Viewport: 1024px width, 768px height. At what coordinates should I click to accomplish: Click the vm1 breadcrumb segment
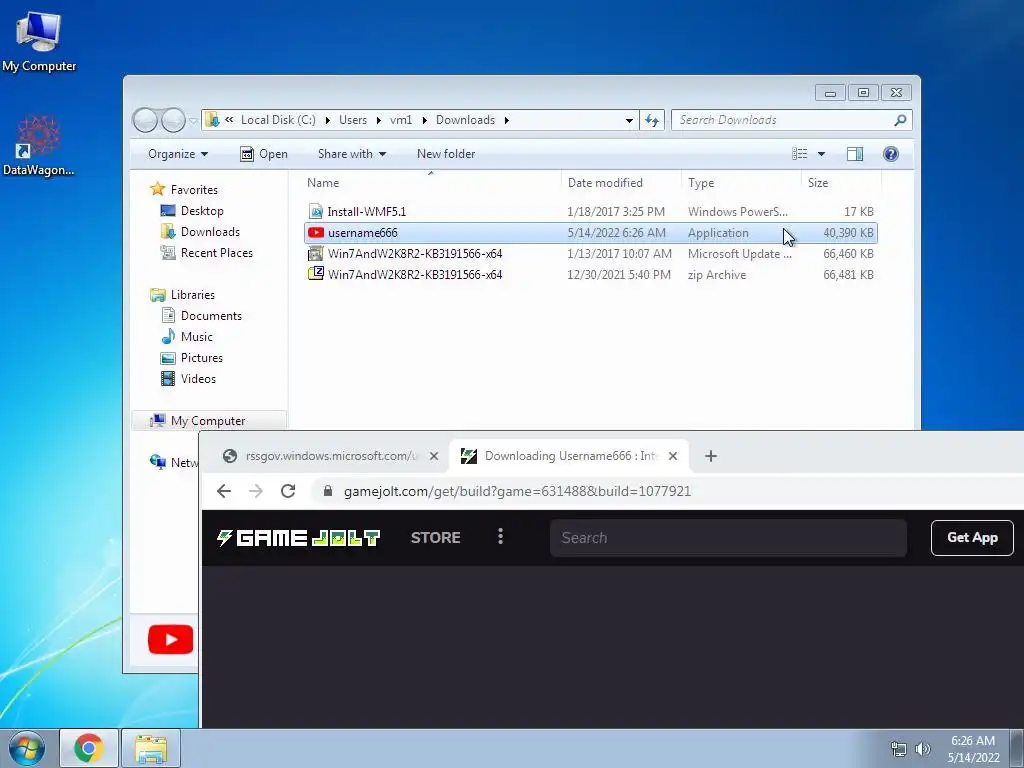tap(401, 120)
